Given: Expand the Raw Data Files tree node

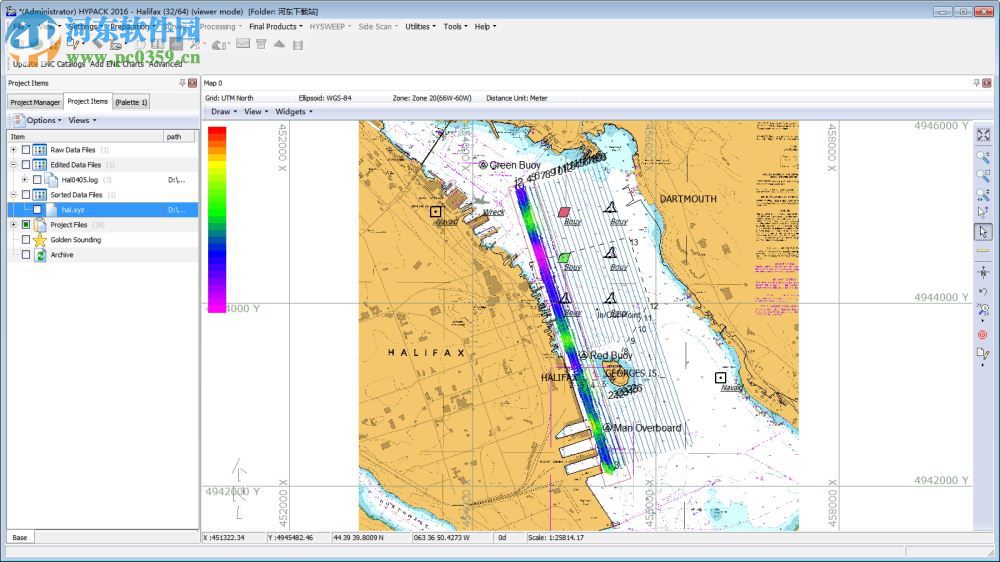Looking at the screenshot, I should point(13,150).
